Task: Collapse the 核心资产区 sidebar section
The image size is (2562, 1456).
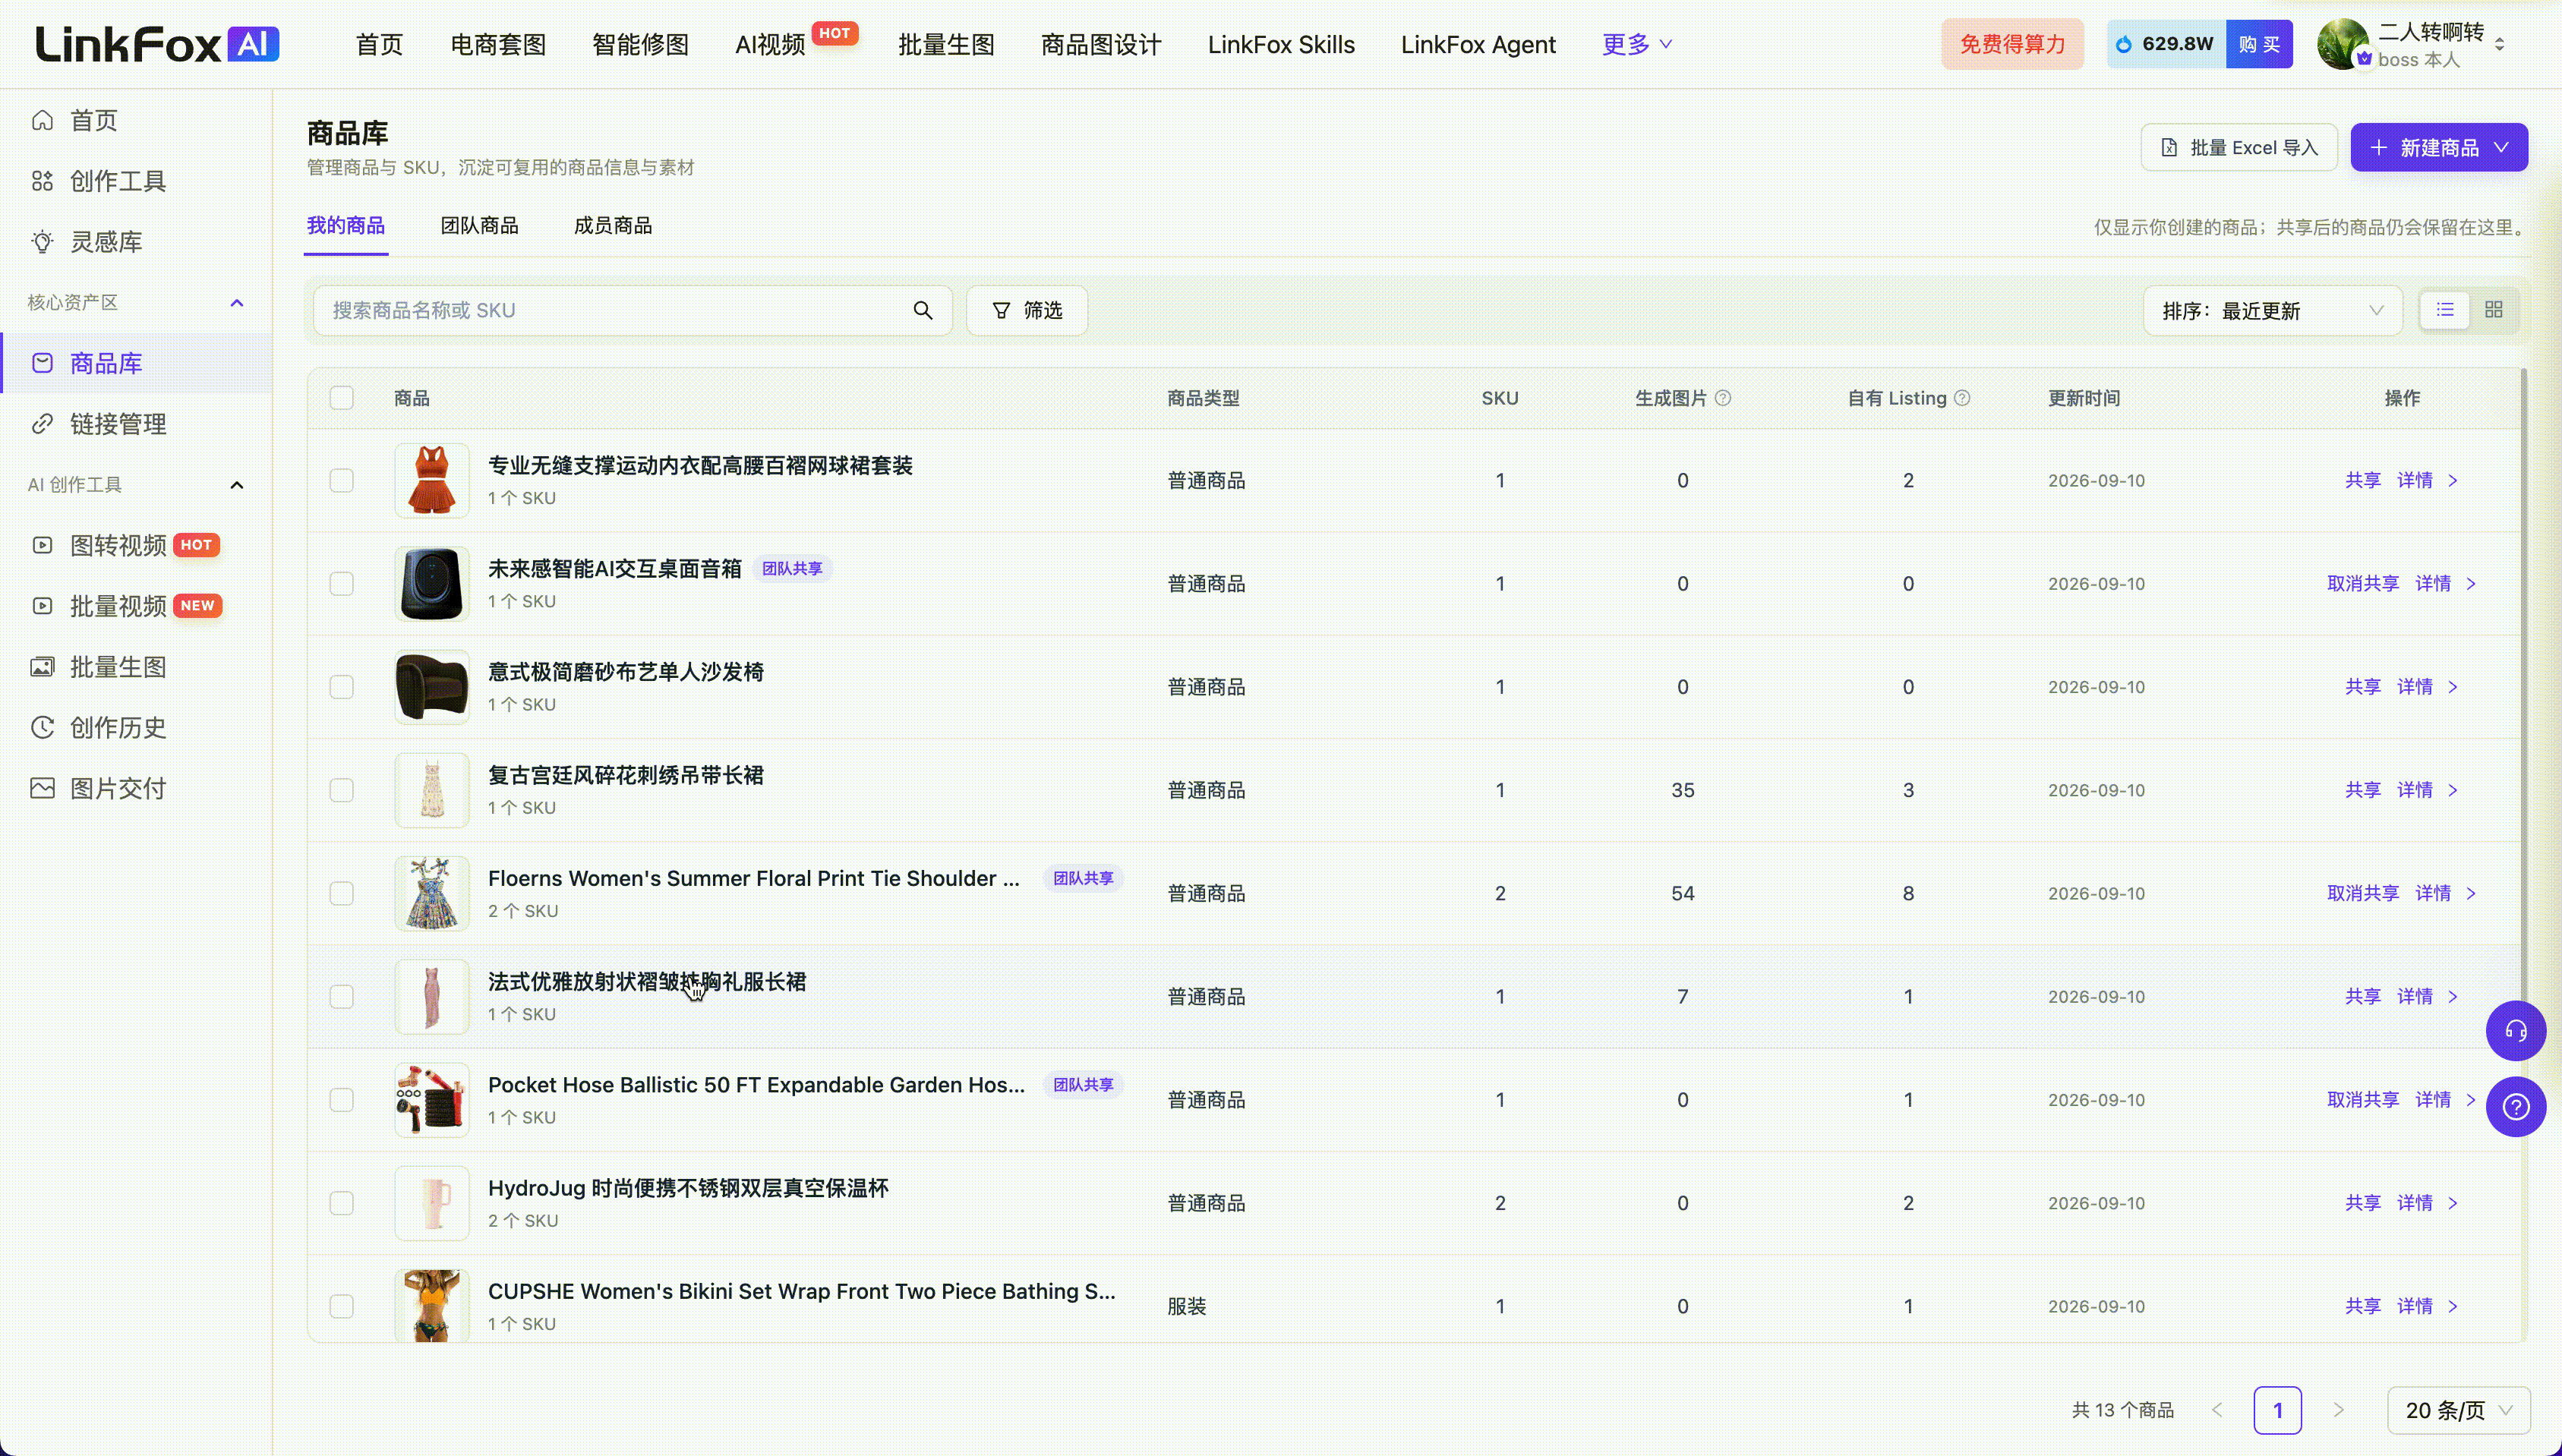Action: (237, 303)
